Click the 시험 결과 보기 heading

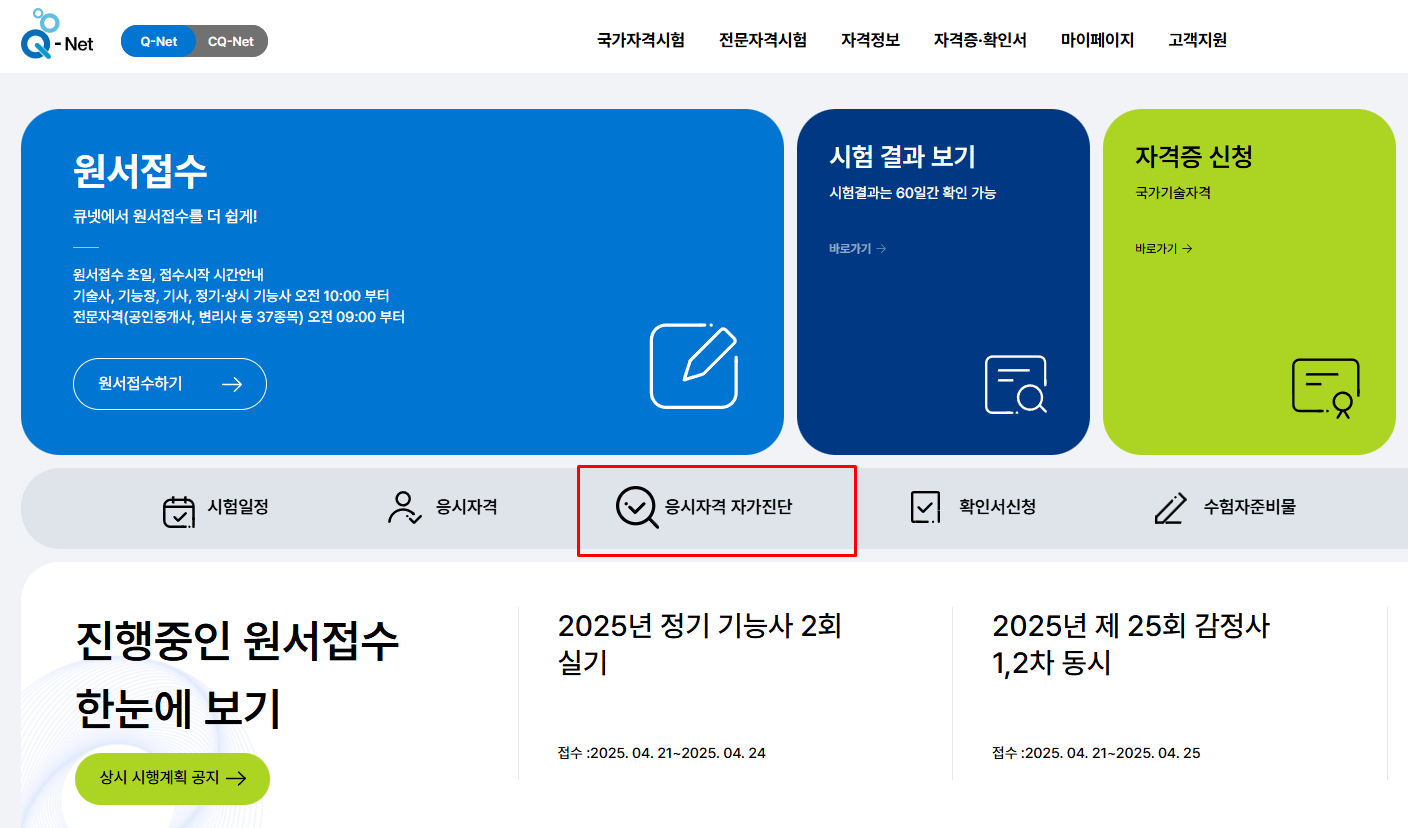[902, 157]
